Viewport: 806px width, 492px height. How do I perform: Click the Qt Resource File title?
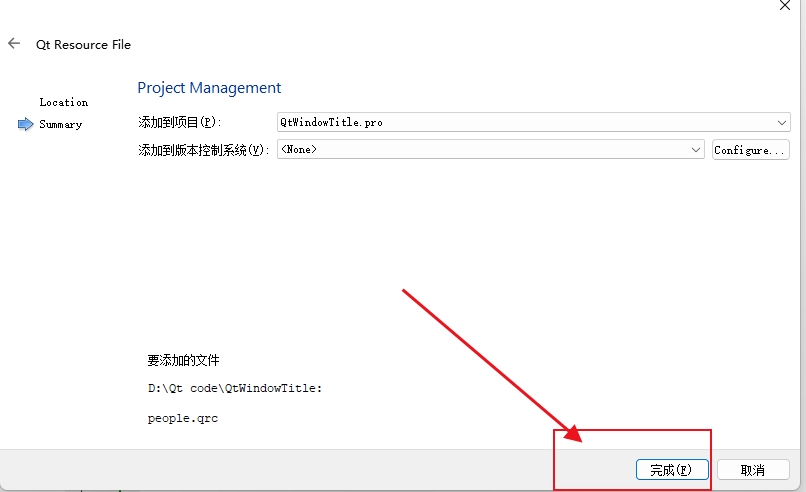pyautogui.click(x=83, y=45)
